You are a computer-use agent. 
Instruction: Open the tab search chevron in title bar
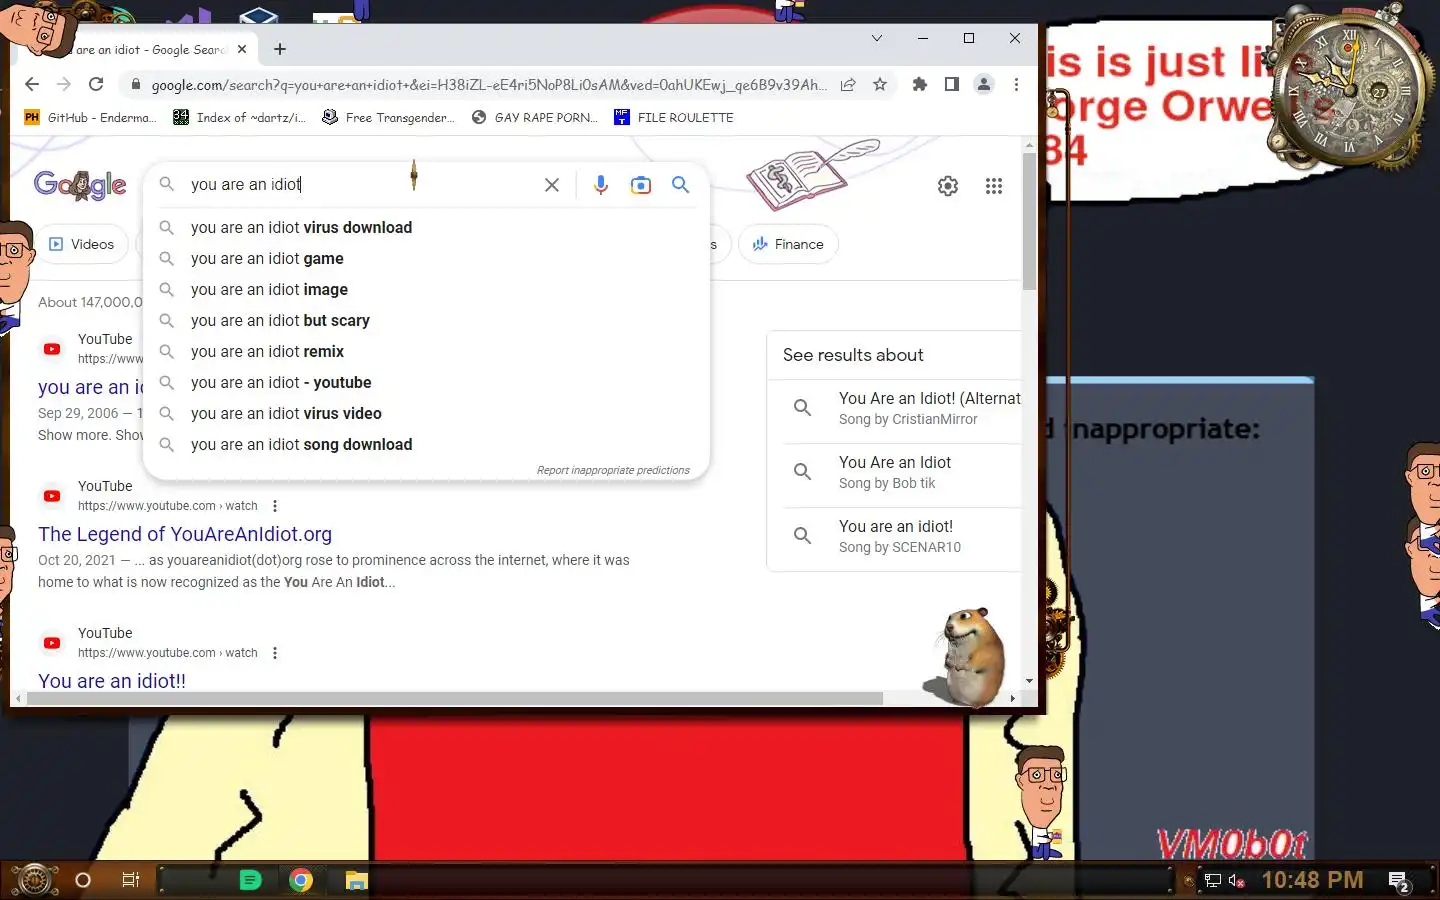point(877,38)
